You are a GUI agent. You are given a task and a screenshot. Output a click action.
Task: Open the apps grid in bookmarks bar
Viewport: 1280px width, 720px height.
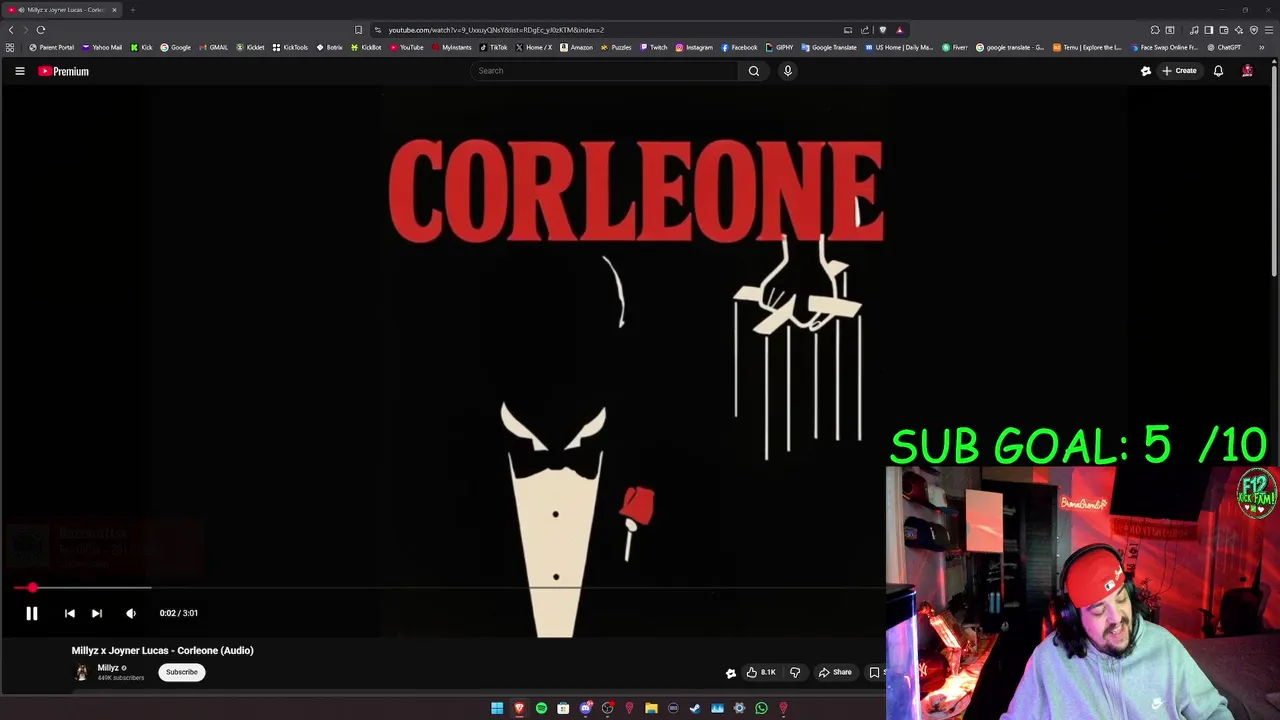tap(10, 47)
